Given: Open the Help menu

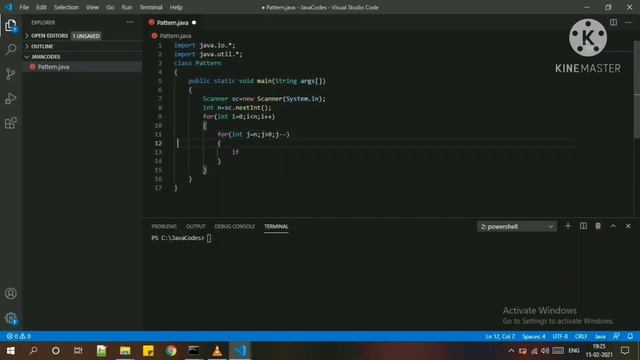Looking at the screenshot, I should coord(176,7).
